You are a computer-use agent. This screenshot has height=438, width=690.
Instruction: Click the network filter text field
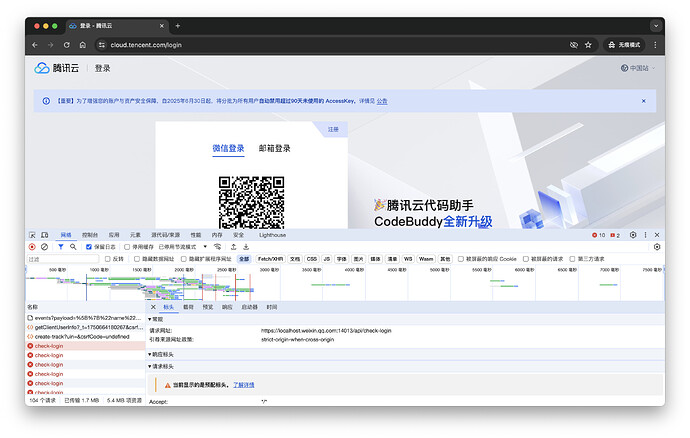pos(62,259)
